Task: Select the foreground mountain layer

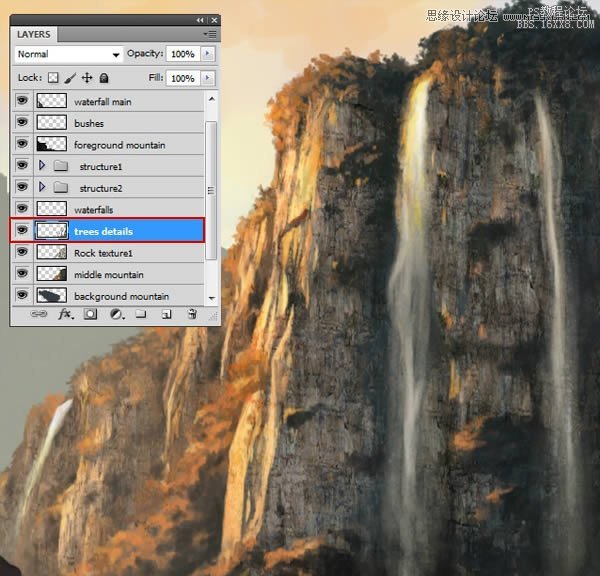Action: coord(108,144)
